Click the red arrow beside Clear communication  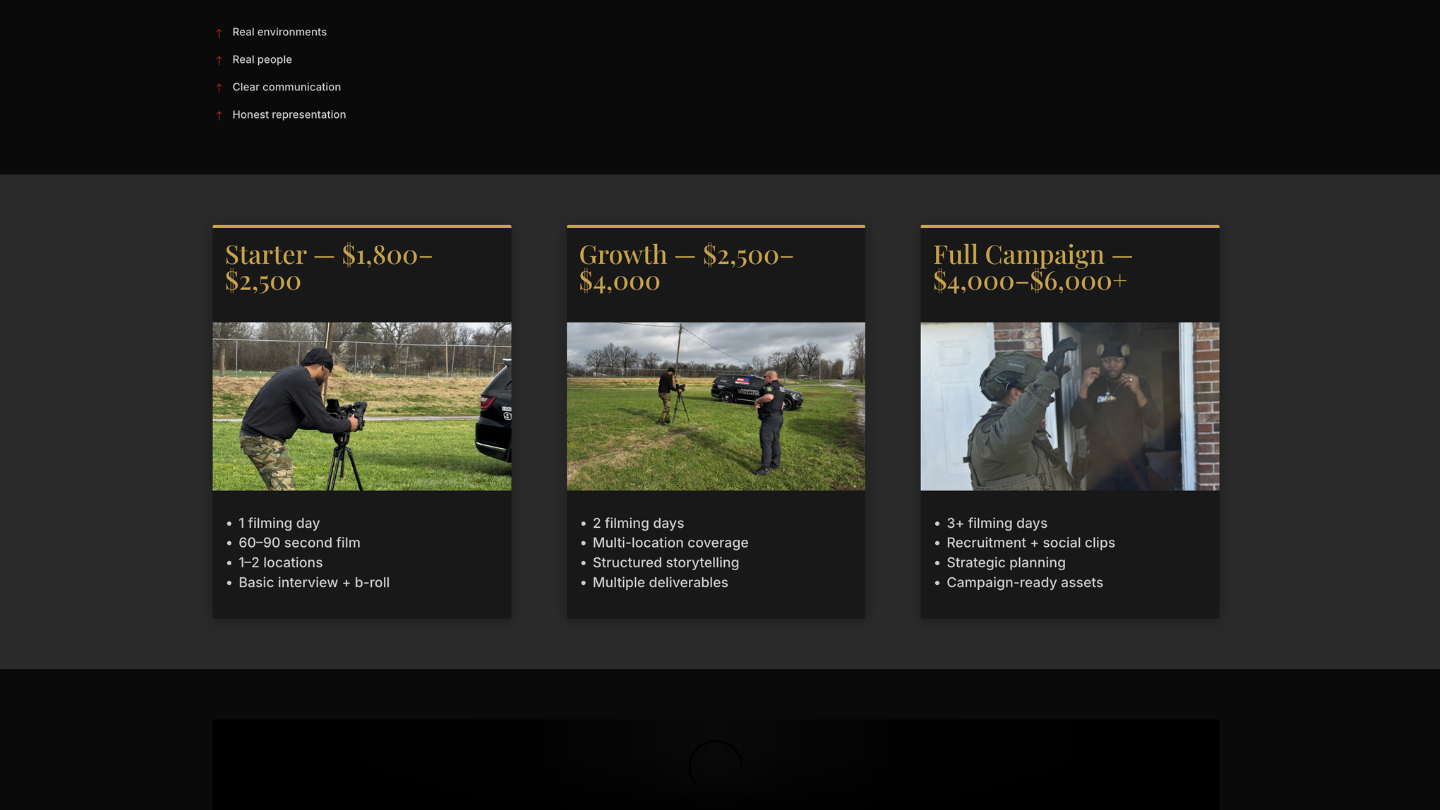click(219, 88)
